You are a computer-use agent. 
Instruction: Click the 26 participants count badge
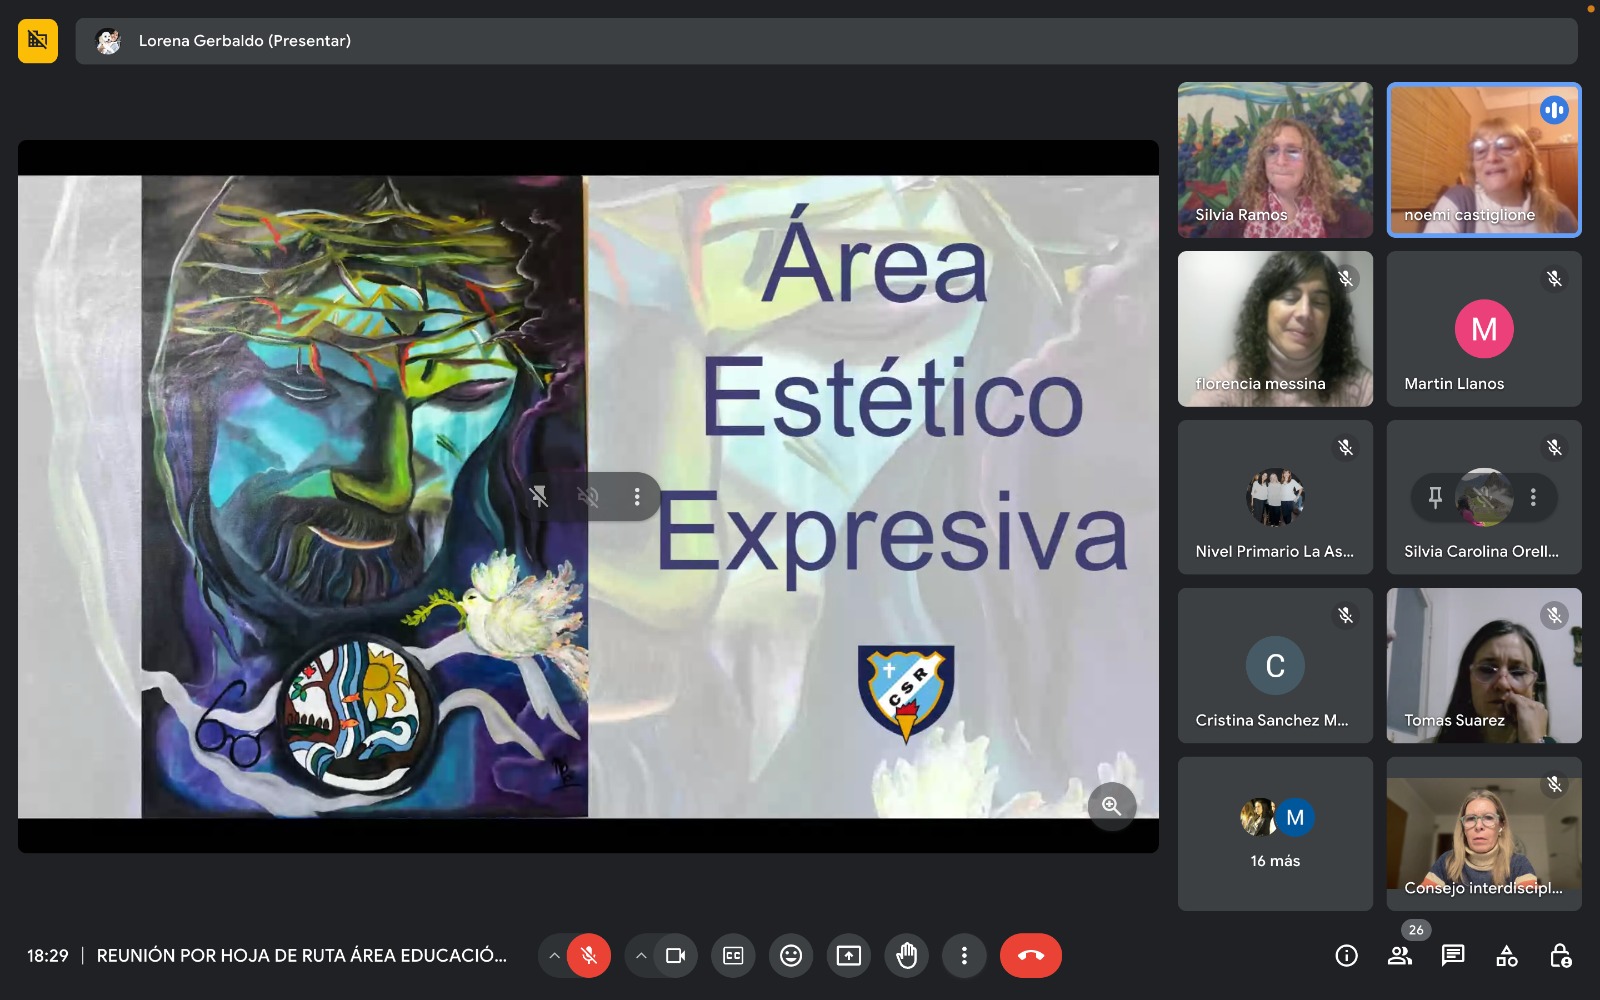click(x=1416, y=930)
